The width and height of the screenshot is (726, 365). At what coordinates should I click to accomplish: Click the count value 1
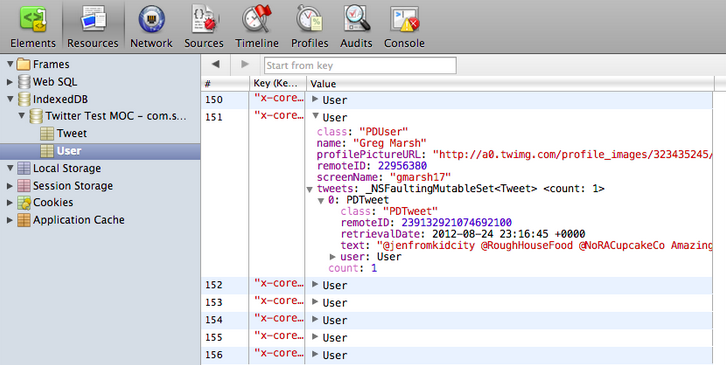374,268
